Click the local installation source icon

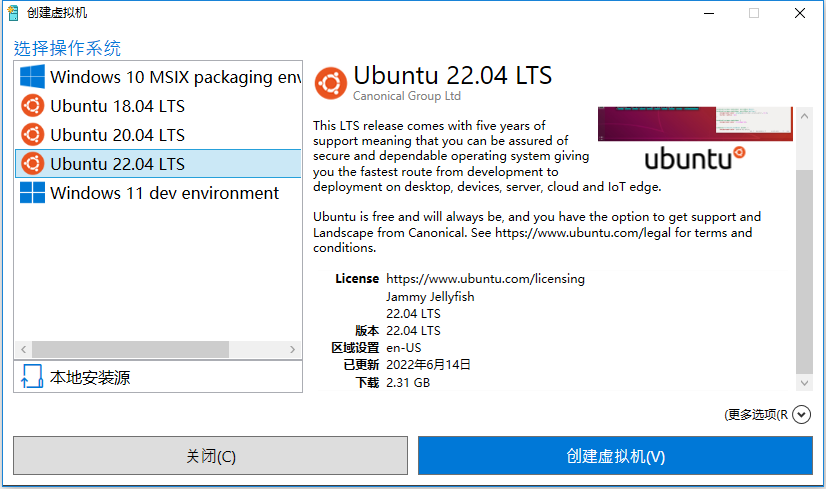(x=32, y=377)
